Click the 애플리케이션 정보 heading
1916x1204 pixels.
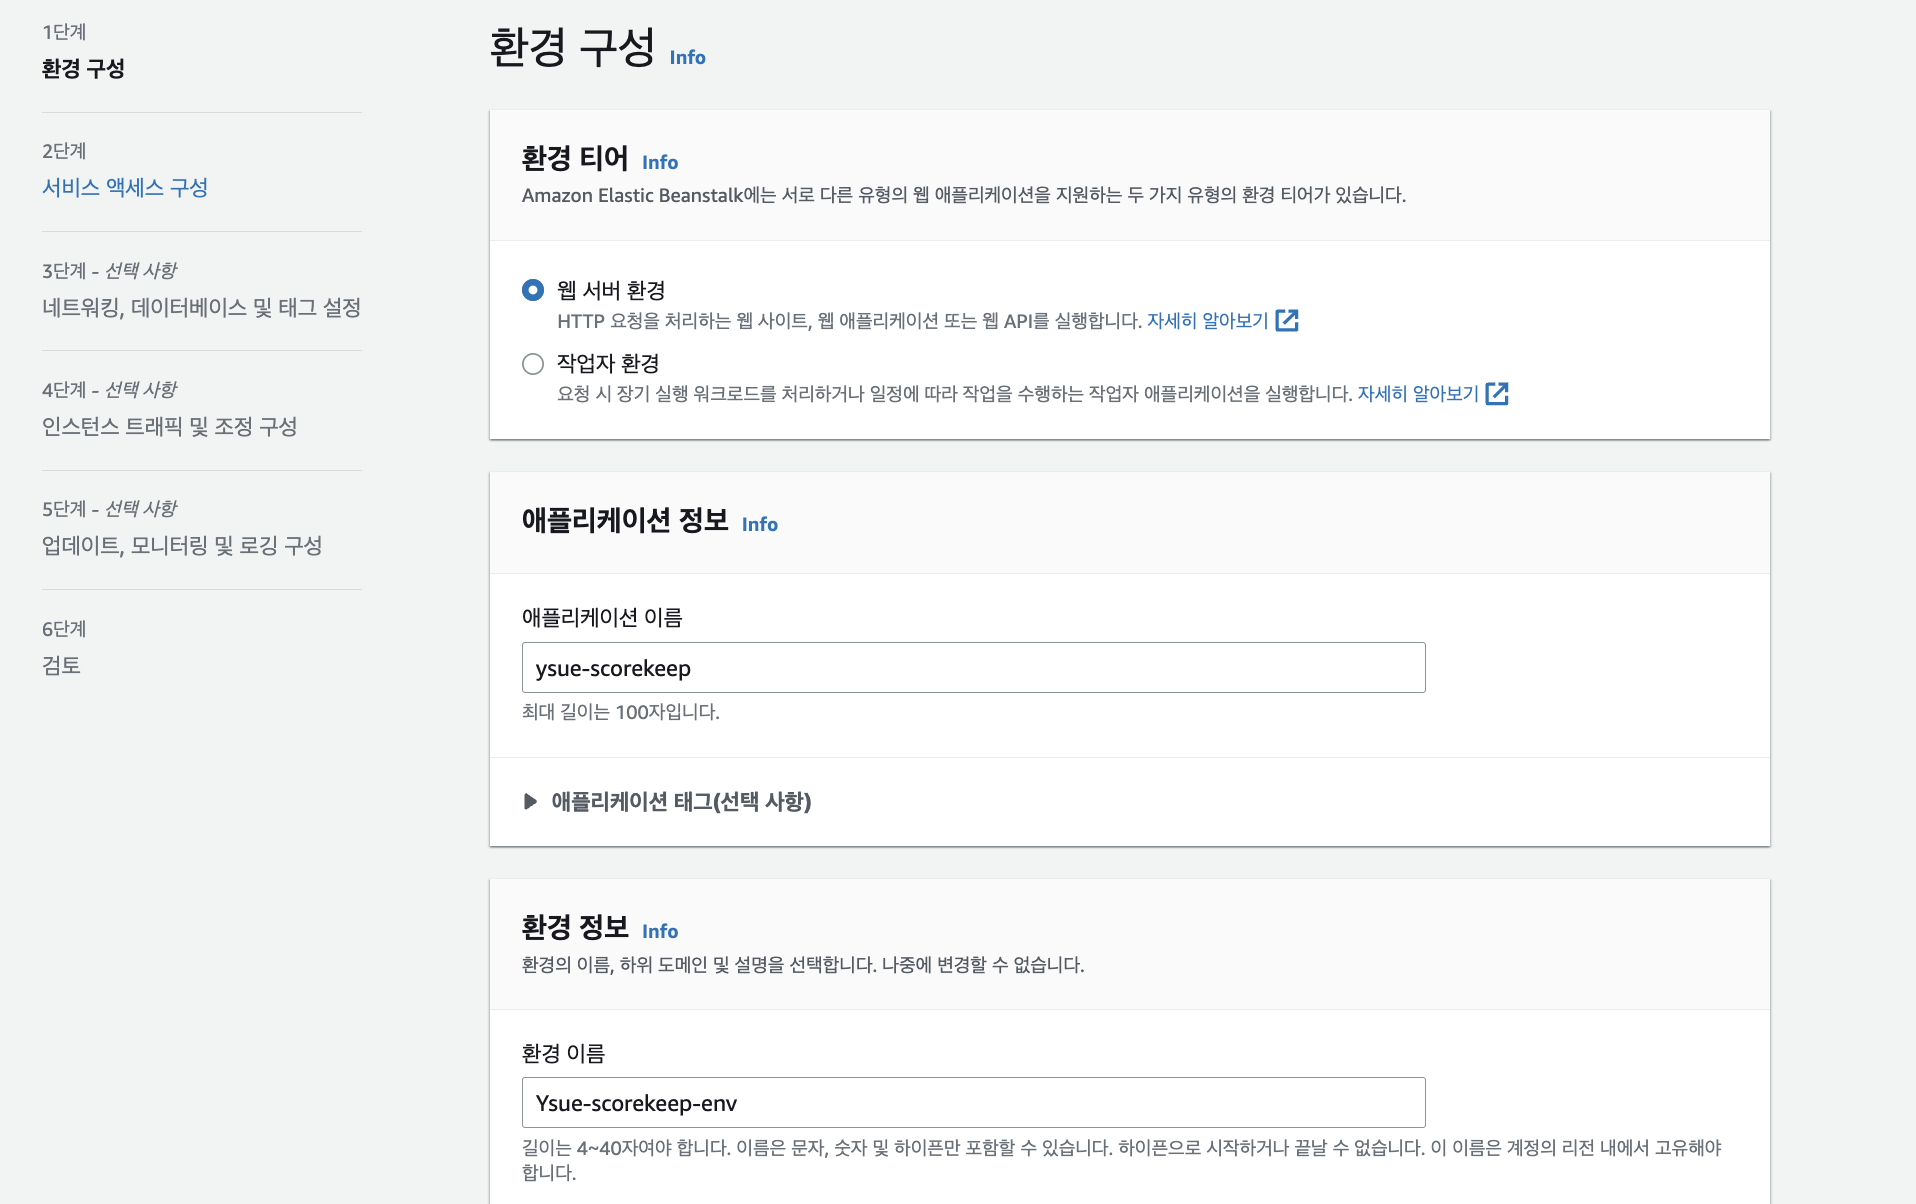[x=625, y=521]
